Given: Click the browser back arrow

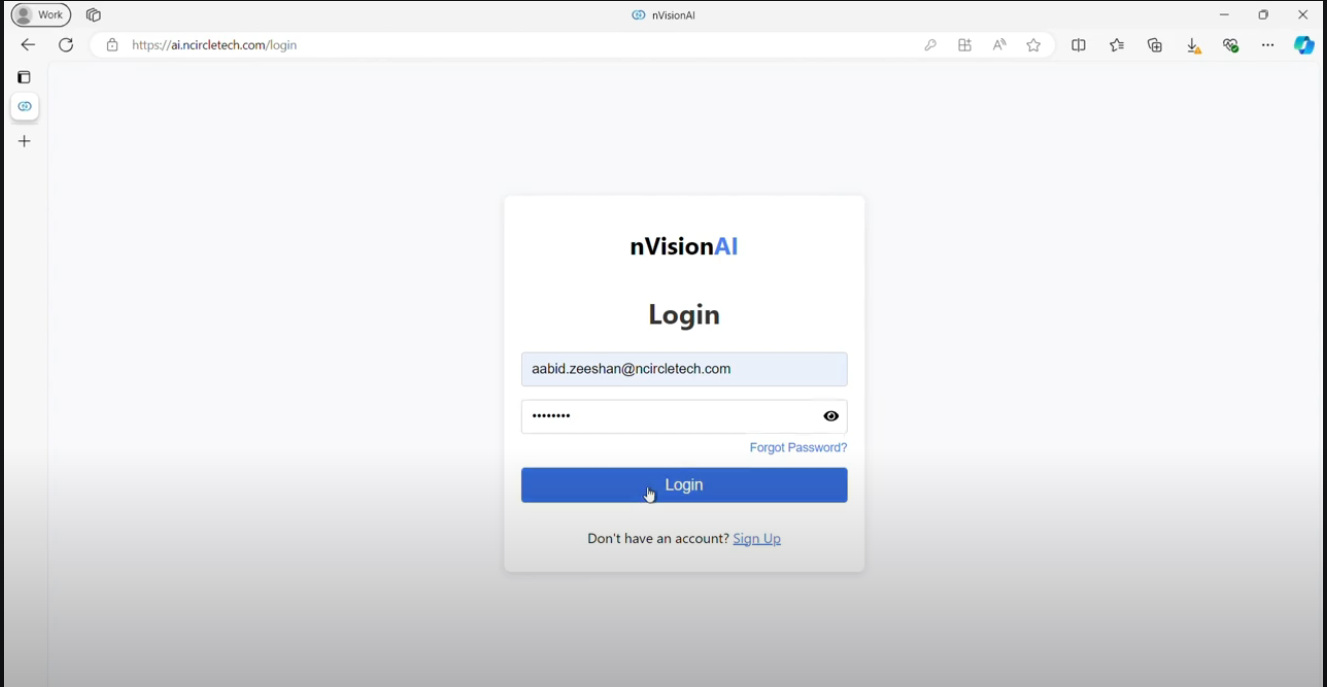Looking at the screenshot, I should tap(28, 45).
